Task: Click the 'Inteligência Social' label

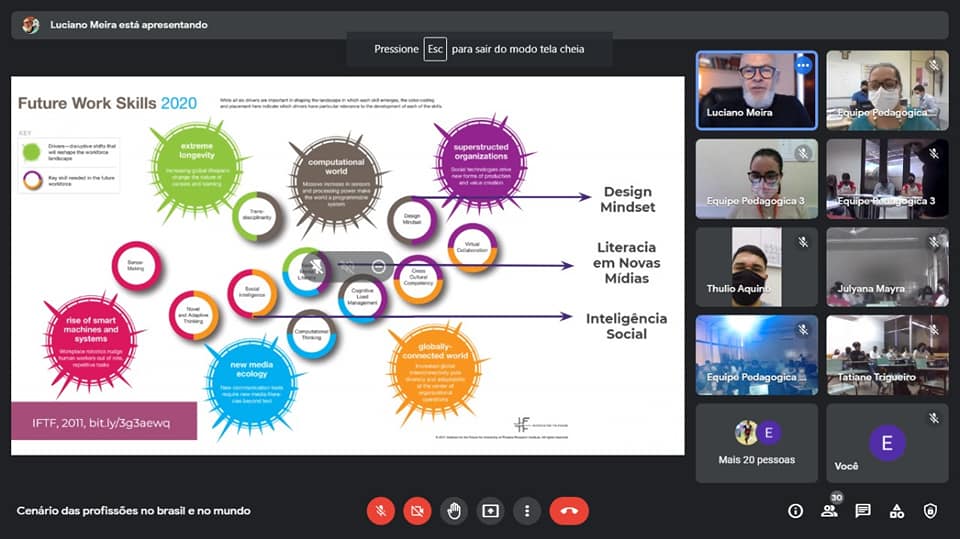Action: pos(626,326)
